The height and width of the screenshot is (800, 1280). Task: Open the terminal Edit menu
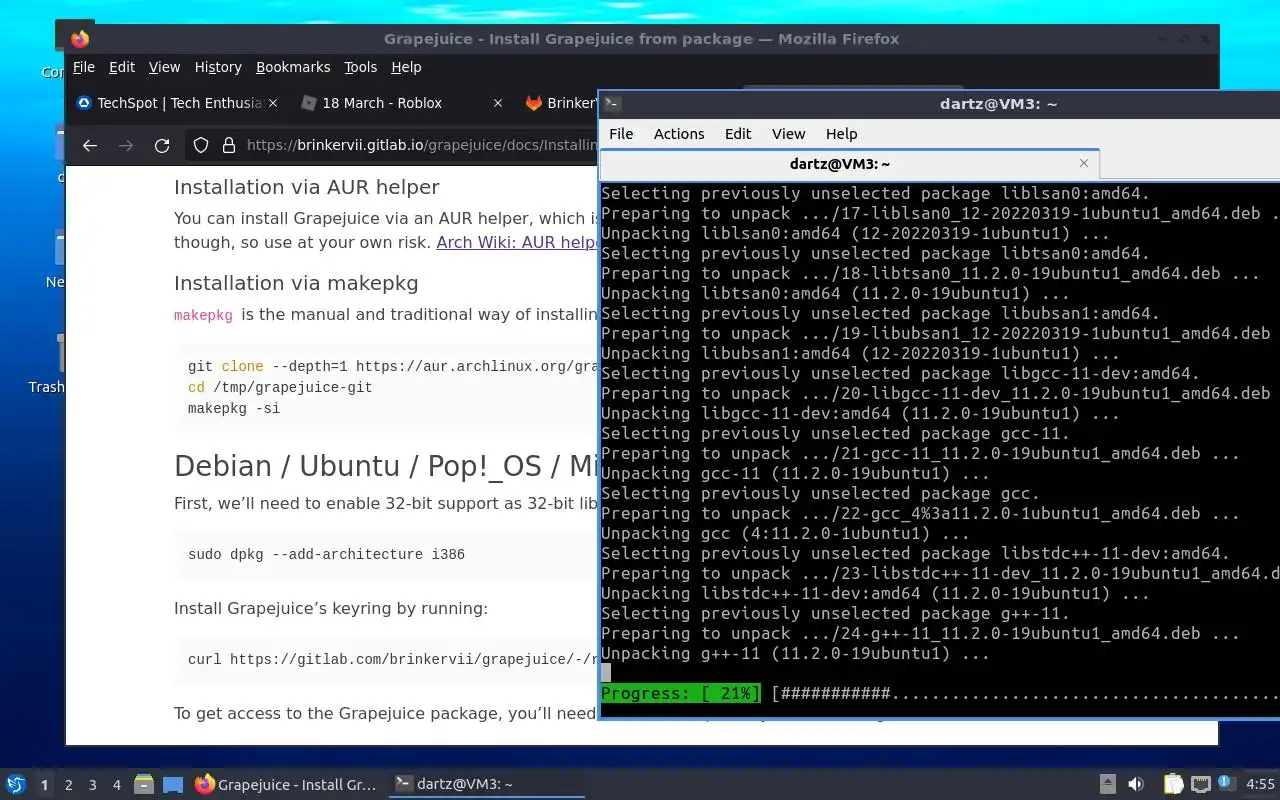click(738, 134)
